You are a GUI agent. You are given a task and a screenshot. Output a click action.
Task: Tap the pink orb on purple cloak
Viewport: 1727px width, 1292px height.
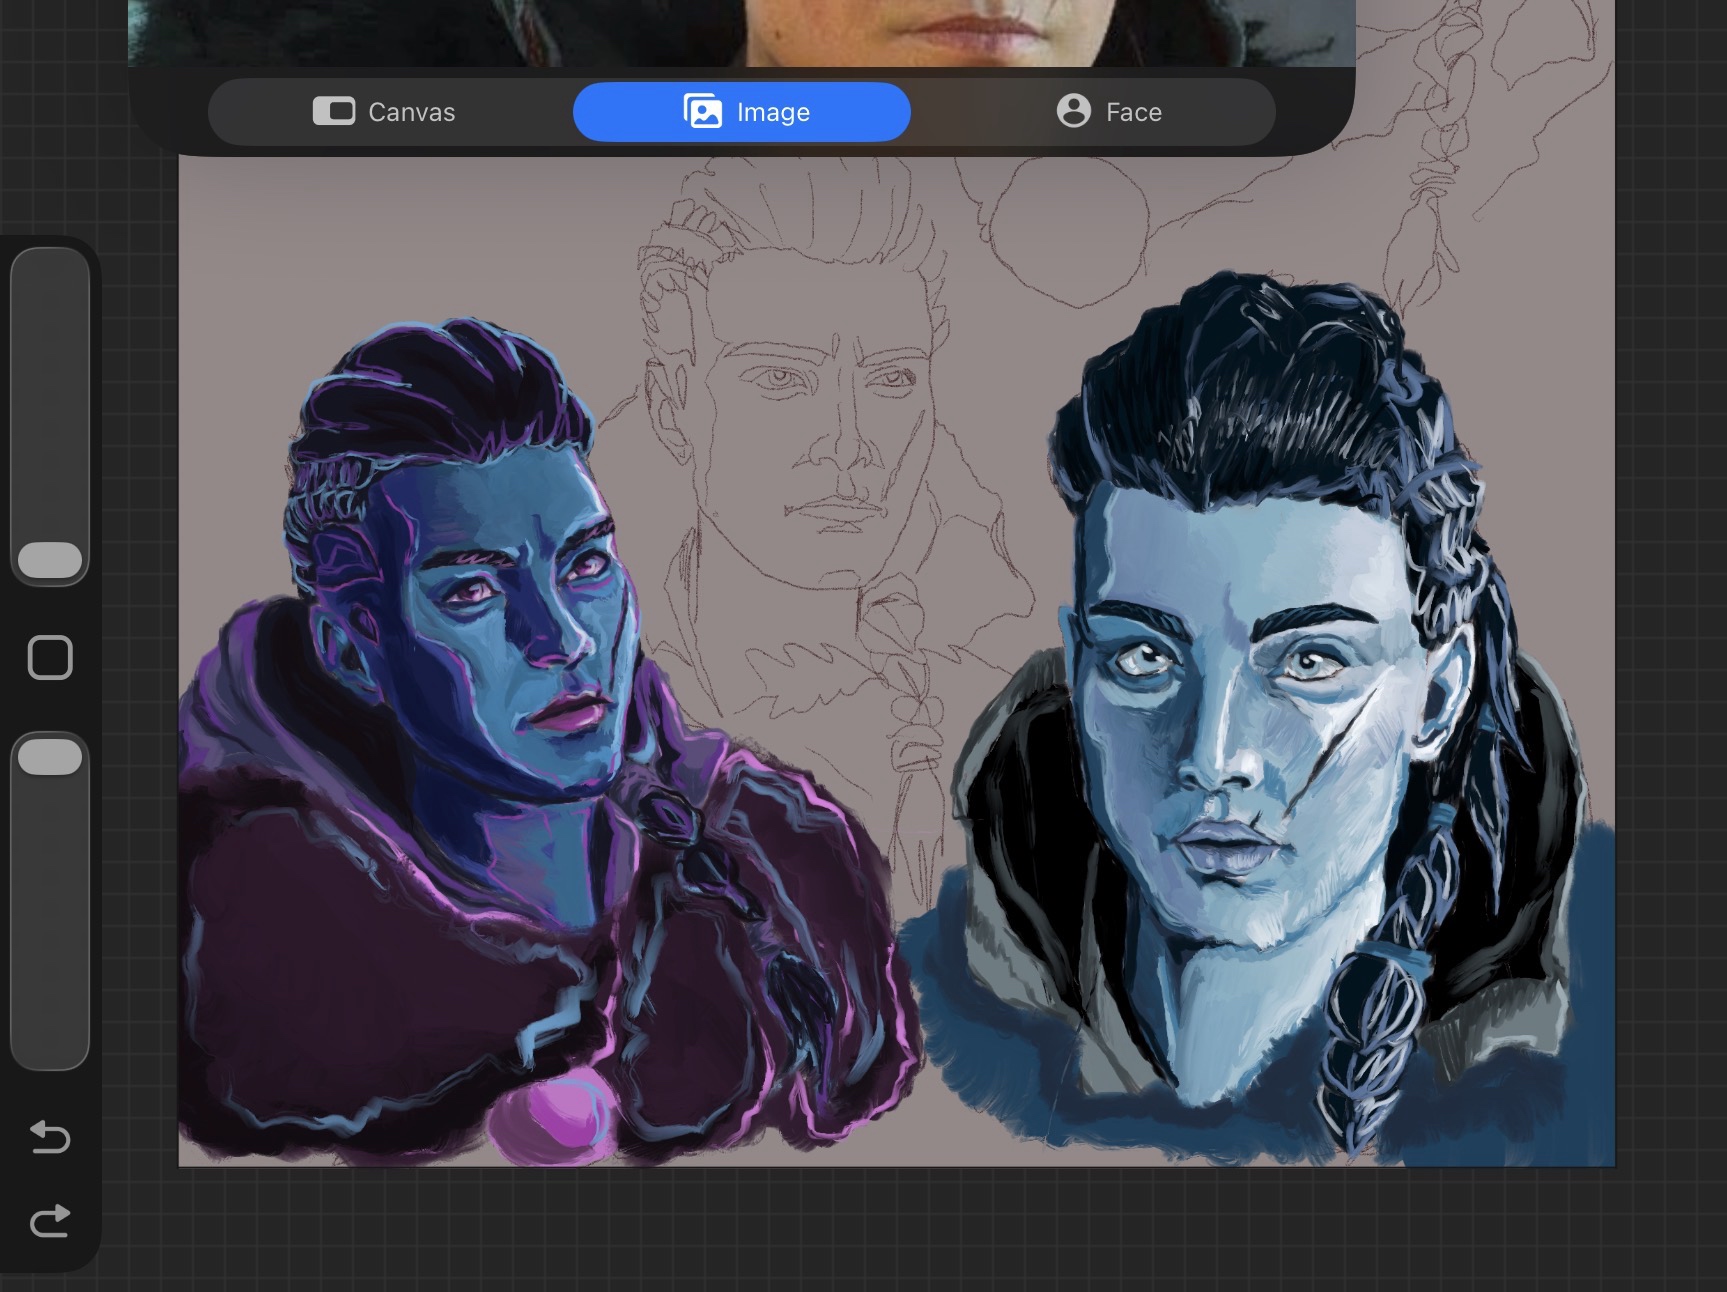point(560,1120)
